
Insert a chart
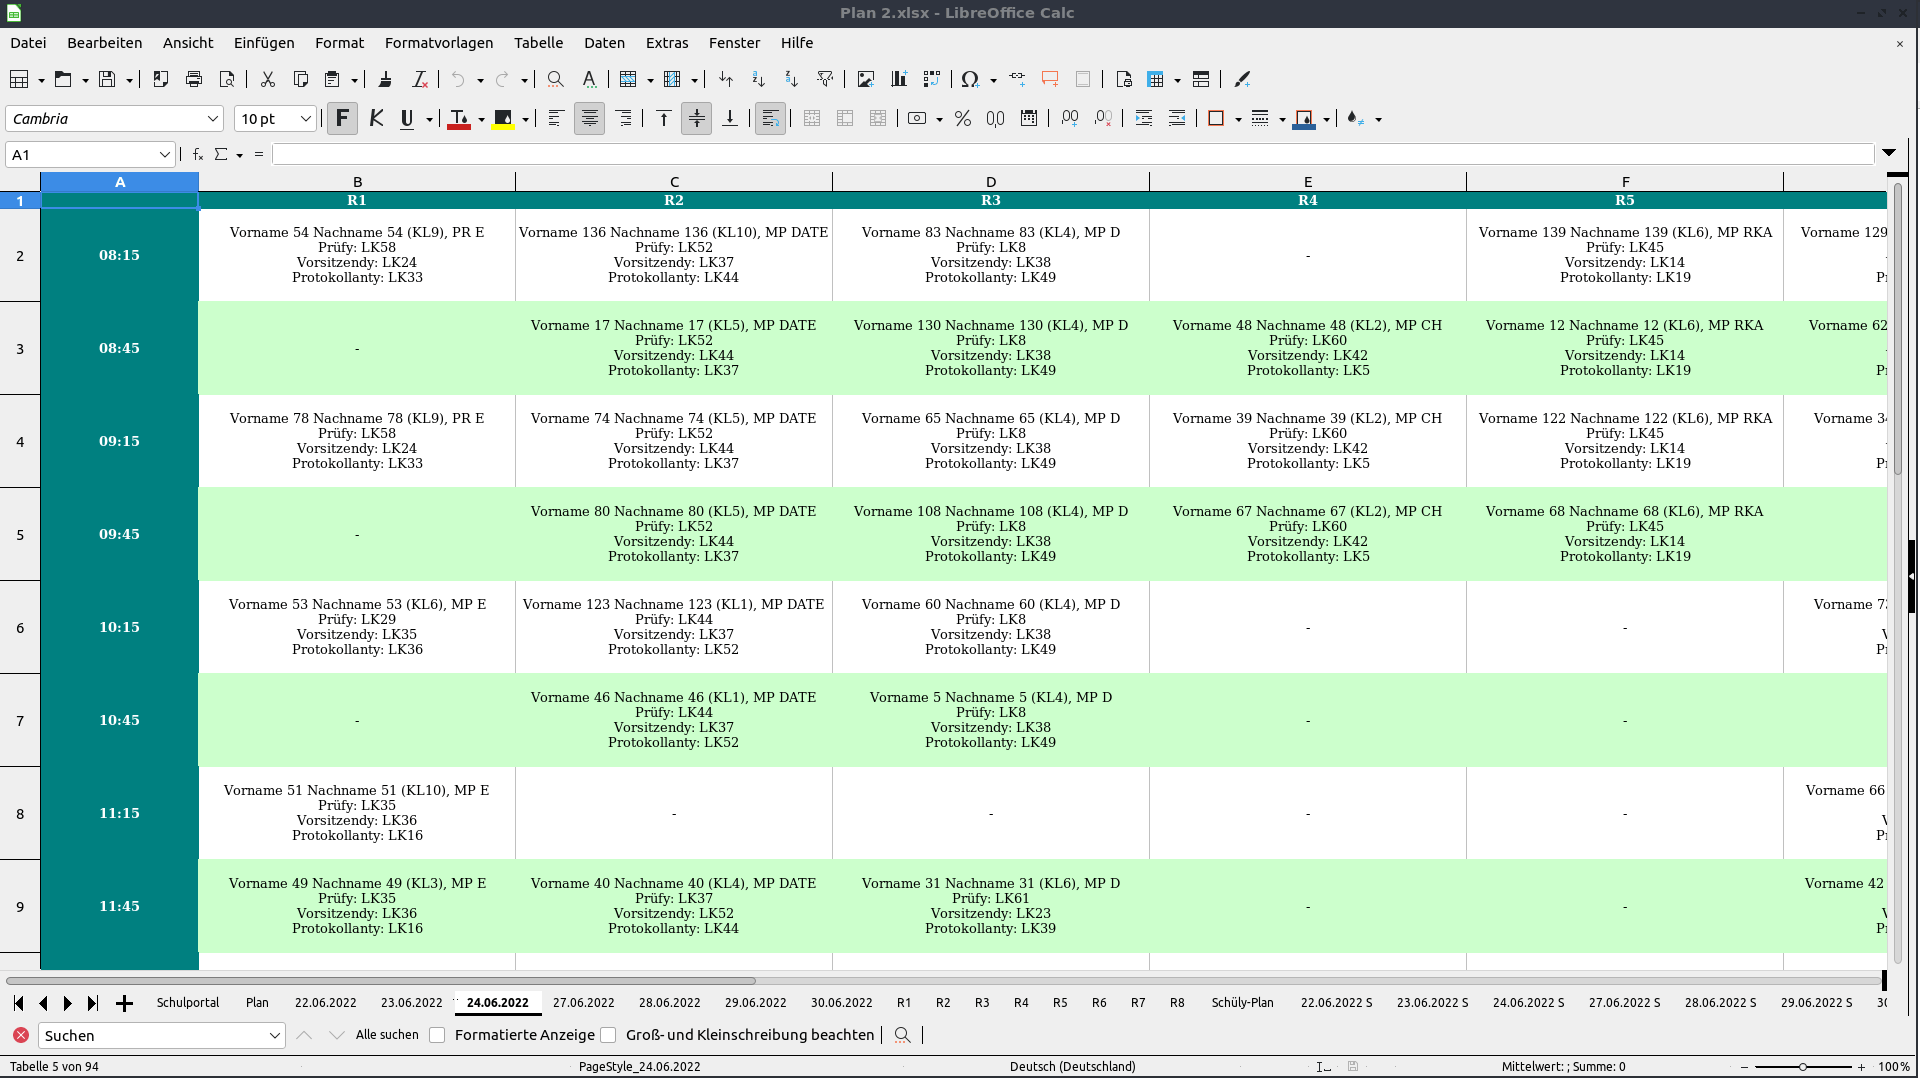point(898,79)
